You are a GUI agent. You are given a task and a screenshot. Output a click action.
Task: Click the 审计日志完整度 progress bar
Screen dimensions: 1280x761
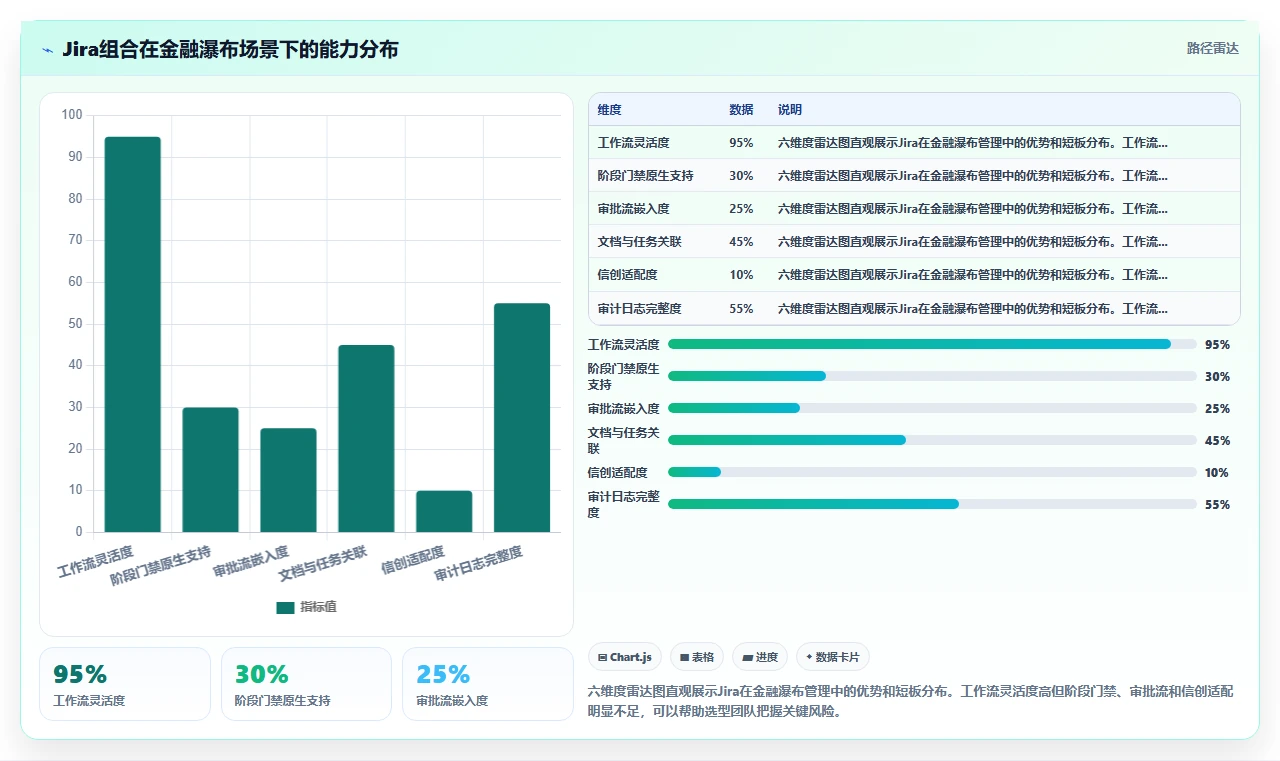(x=932, y=504)
